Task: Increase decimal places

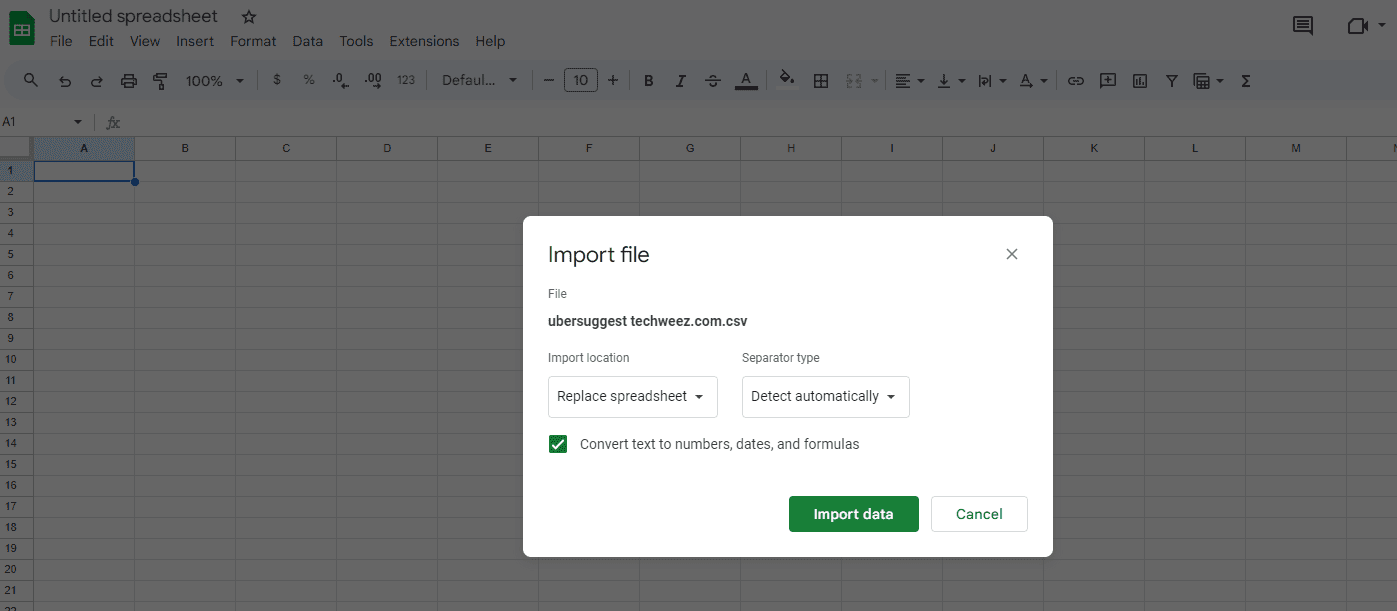Action: click(x=373, y=81)
